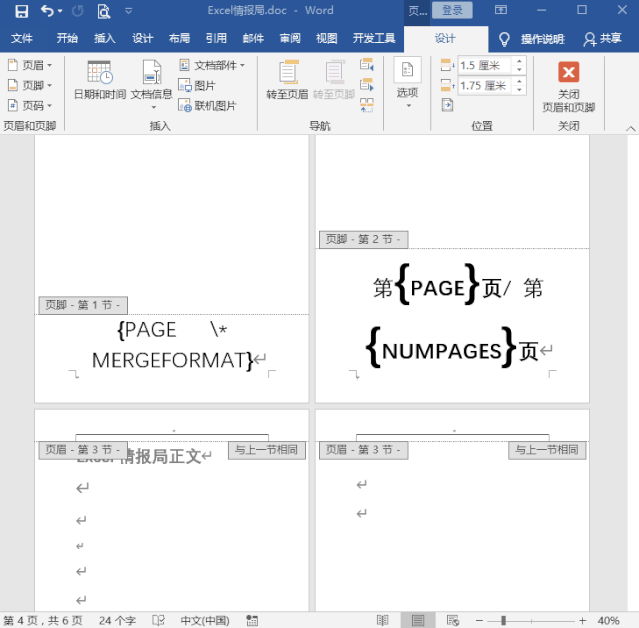Open the 页脚 footer dropdown

click(30, 86)
